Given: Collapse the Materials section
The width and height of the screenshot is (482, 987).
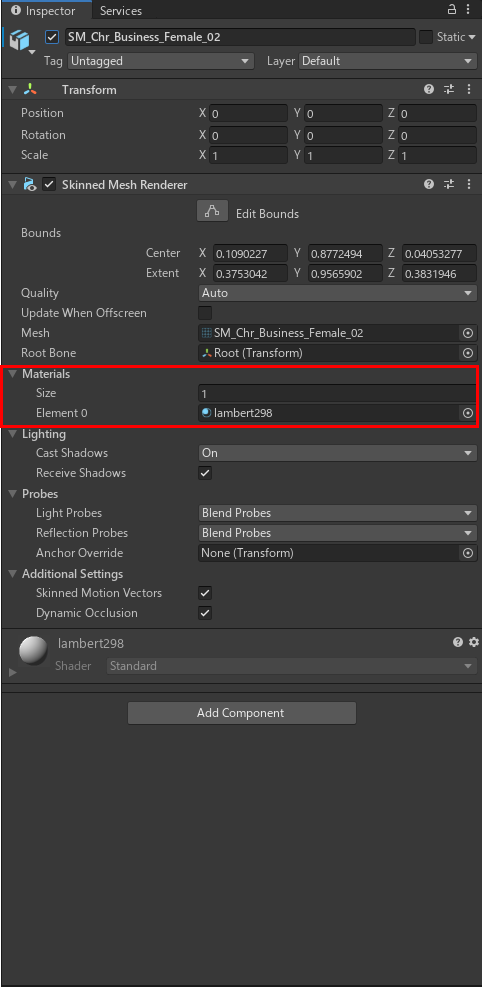Looking at the screenshot, I should click(13, 373).
